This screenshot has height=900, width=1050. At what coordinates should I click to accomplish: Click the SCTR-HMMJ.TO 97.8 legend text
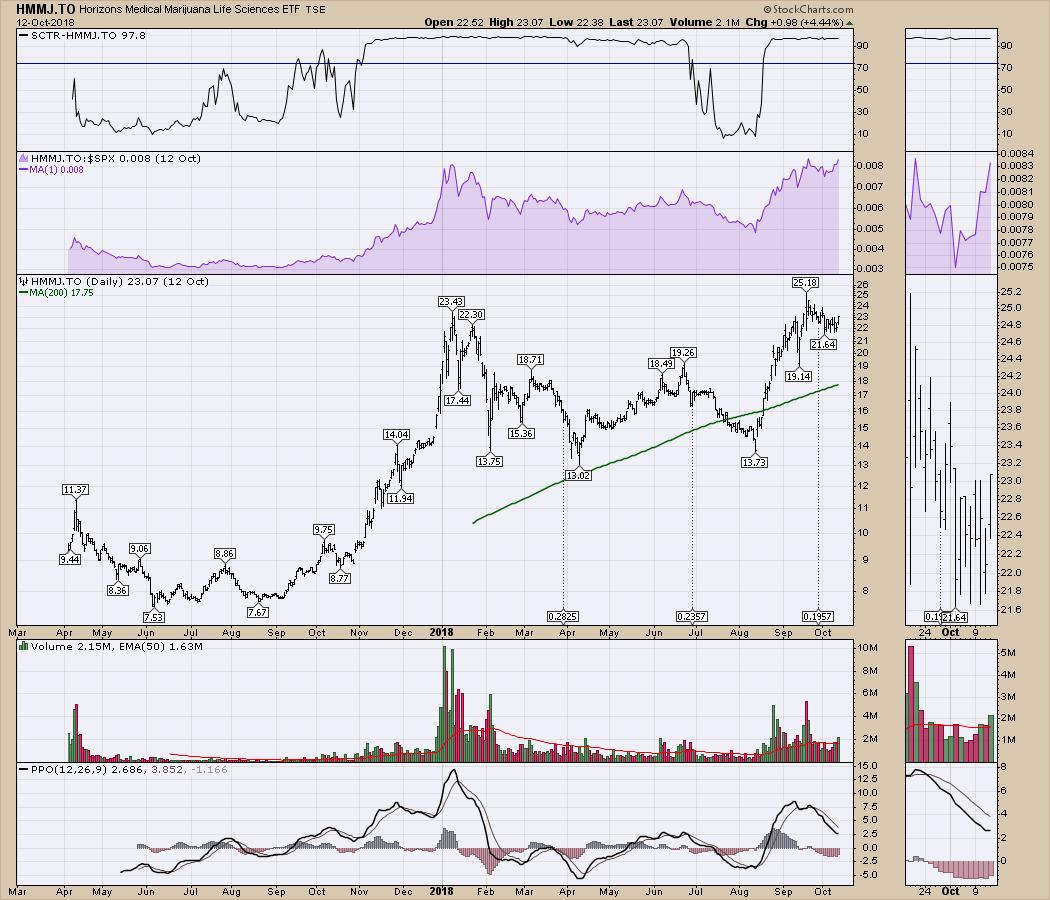88,35
